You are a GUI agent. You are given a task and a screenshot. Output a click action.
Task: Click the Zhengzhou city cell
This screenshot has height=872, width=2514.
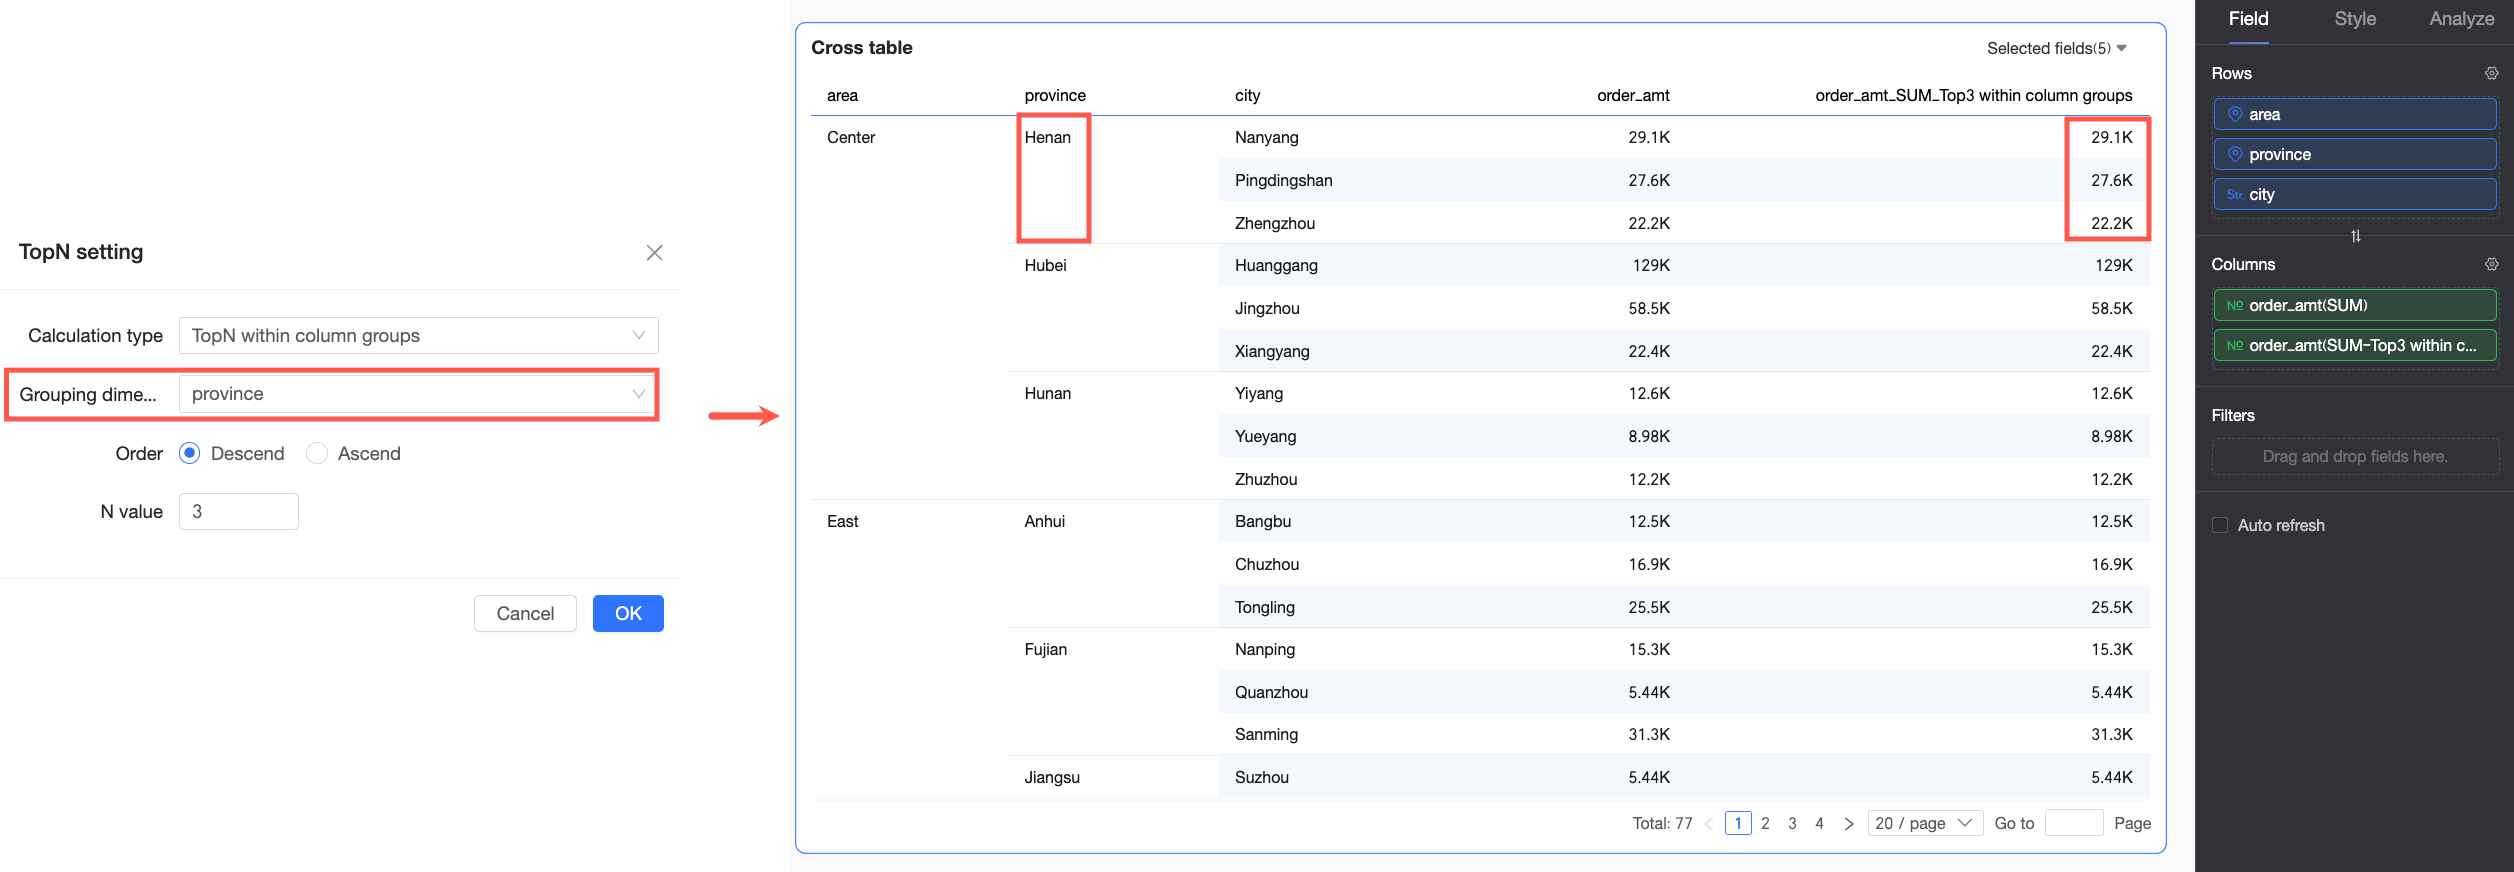pyautogui.click(x=1274, y=223)
